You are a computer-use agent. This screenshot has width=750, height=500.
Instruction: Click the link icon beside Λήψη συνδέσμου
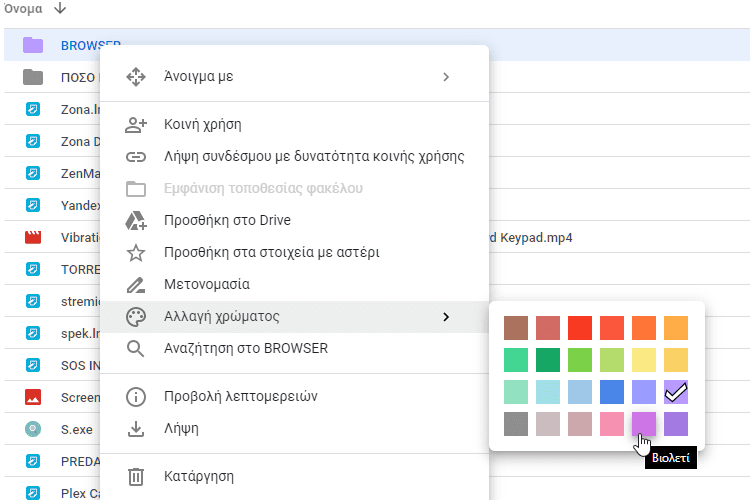135,157
